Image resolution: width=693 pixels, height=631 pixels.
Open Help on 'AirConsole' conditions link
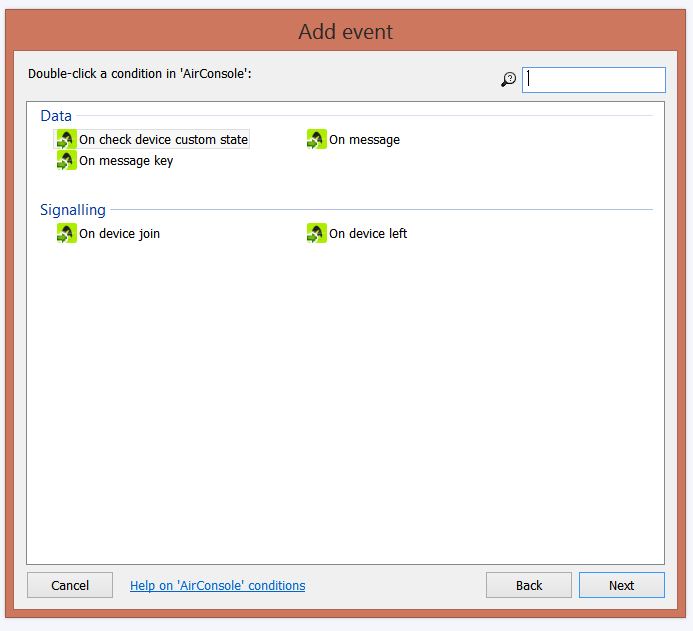click(217, 586)
